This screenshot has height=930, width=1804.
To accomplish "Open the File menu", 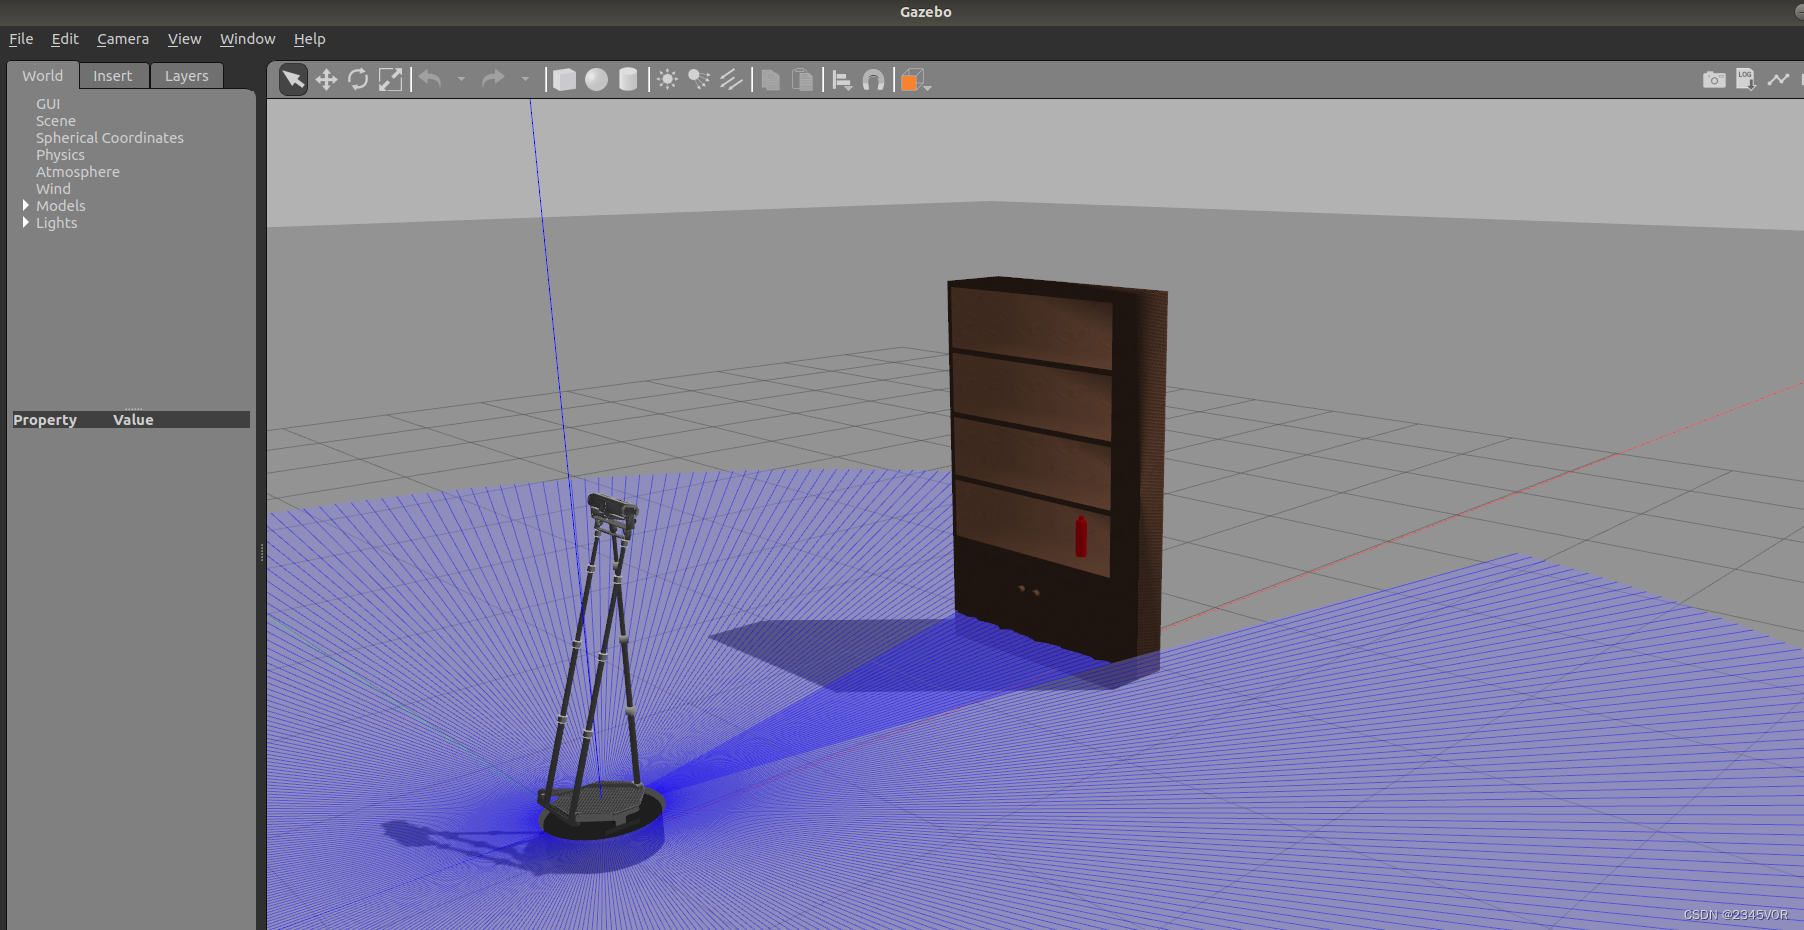I will click(x=21, y=39).
